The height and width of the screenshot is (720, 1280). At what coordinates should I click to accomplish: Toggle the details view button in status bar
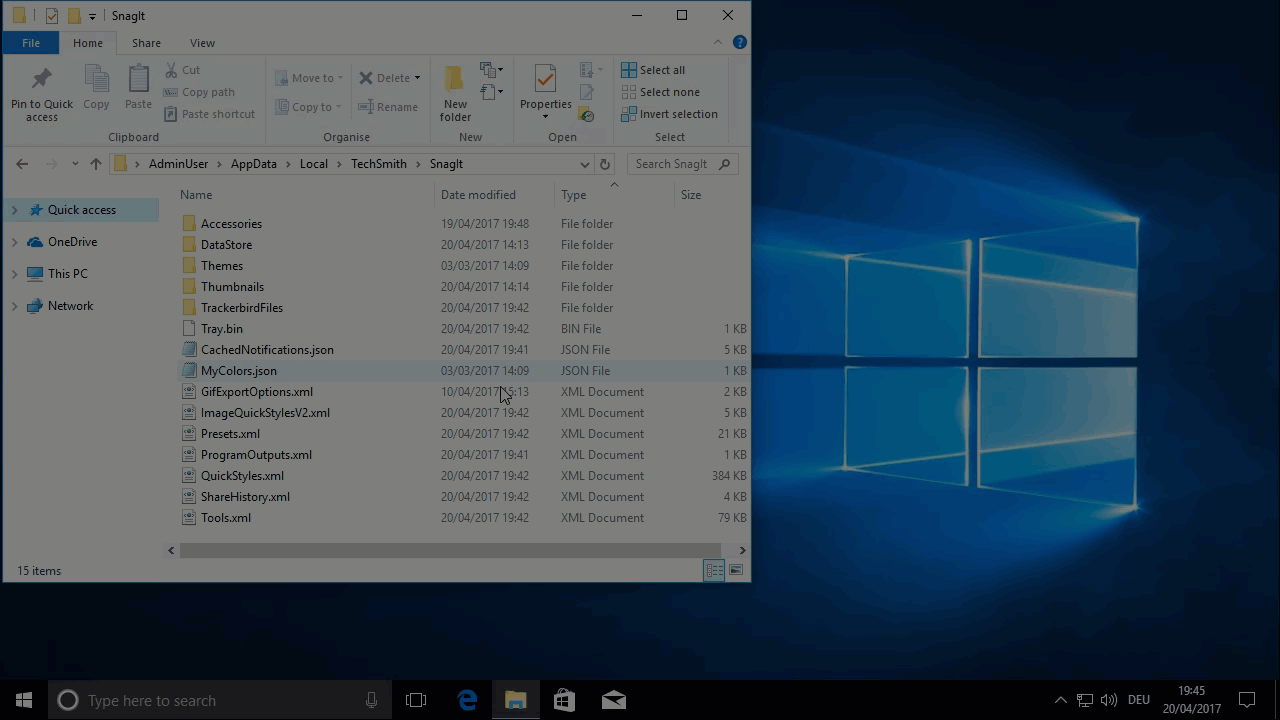(714, 570)
